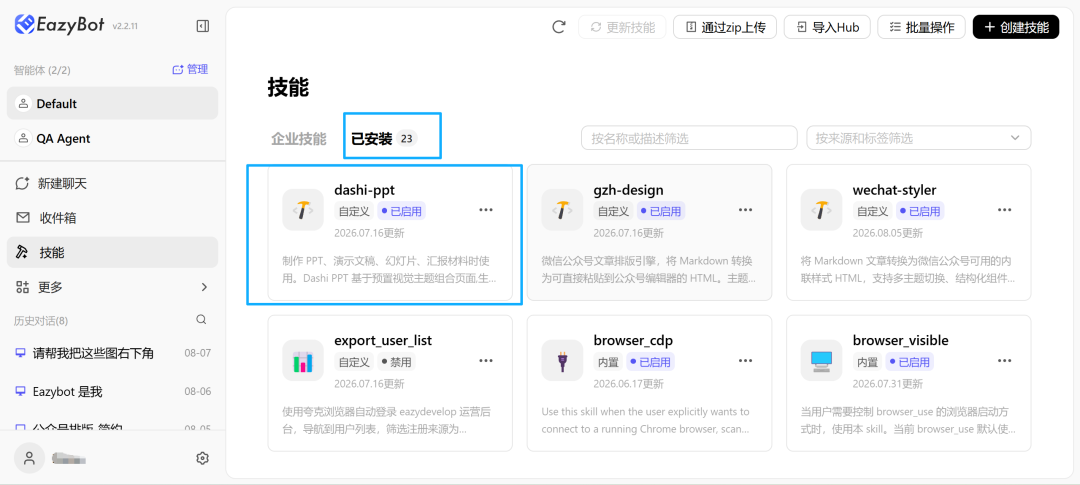This screenshot has width=1080, height=485.
Task: Click the 2026.08.05更新 date on wechat-styler
Action: click(887, 233)
